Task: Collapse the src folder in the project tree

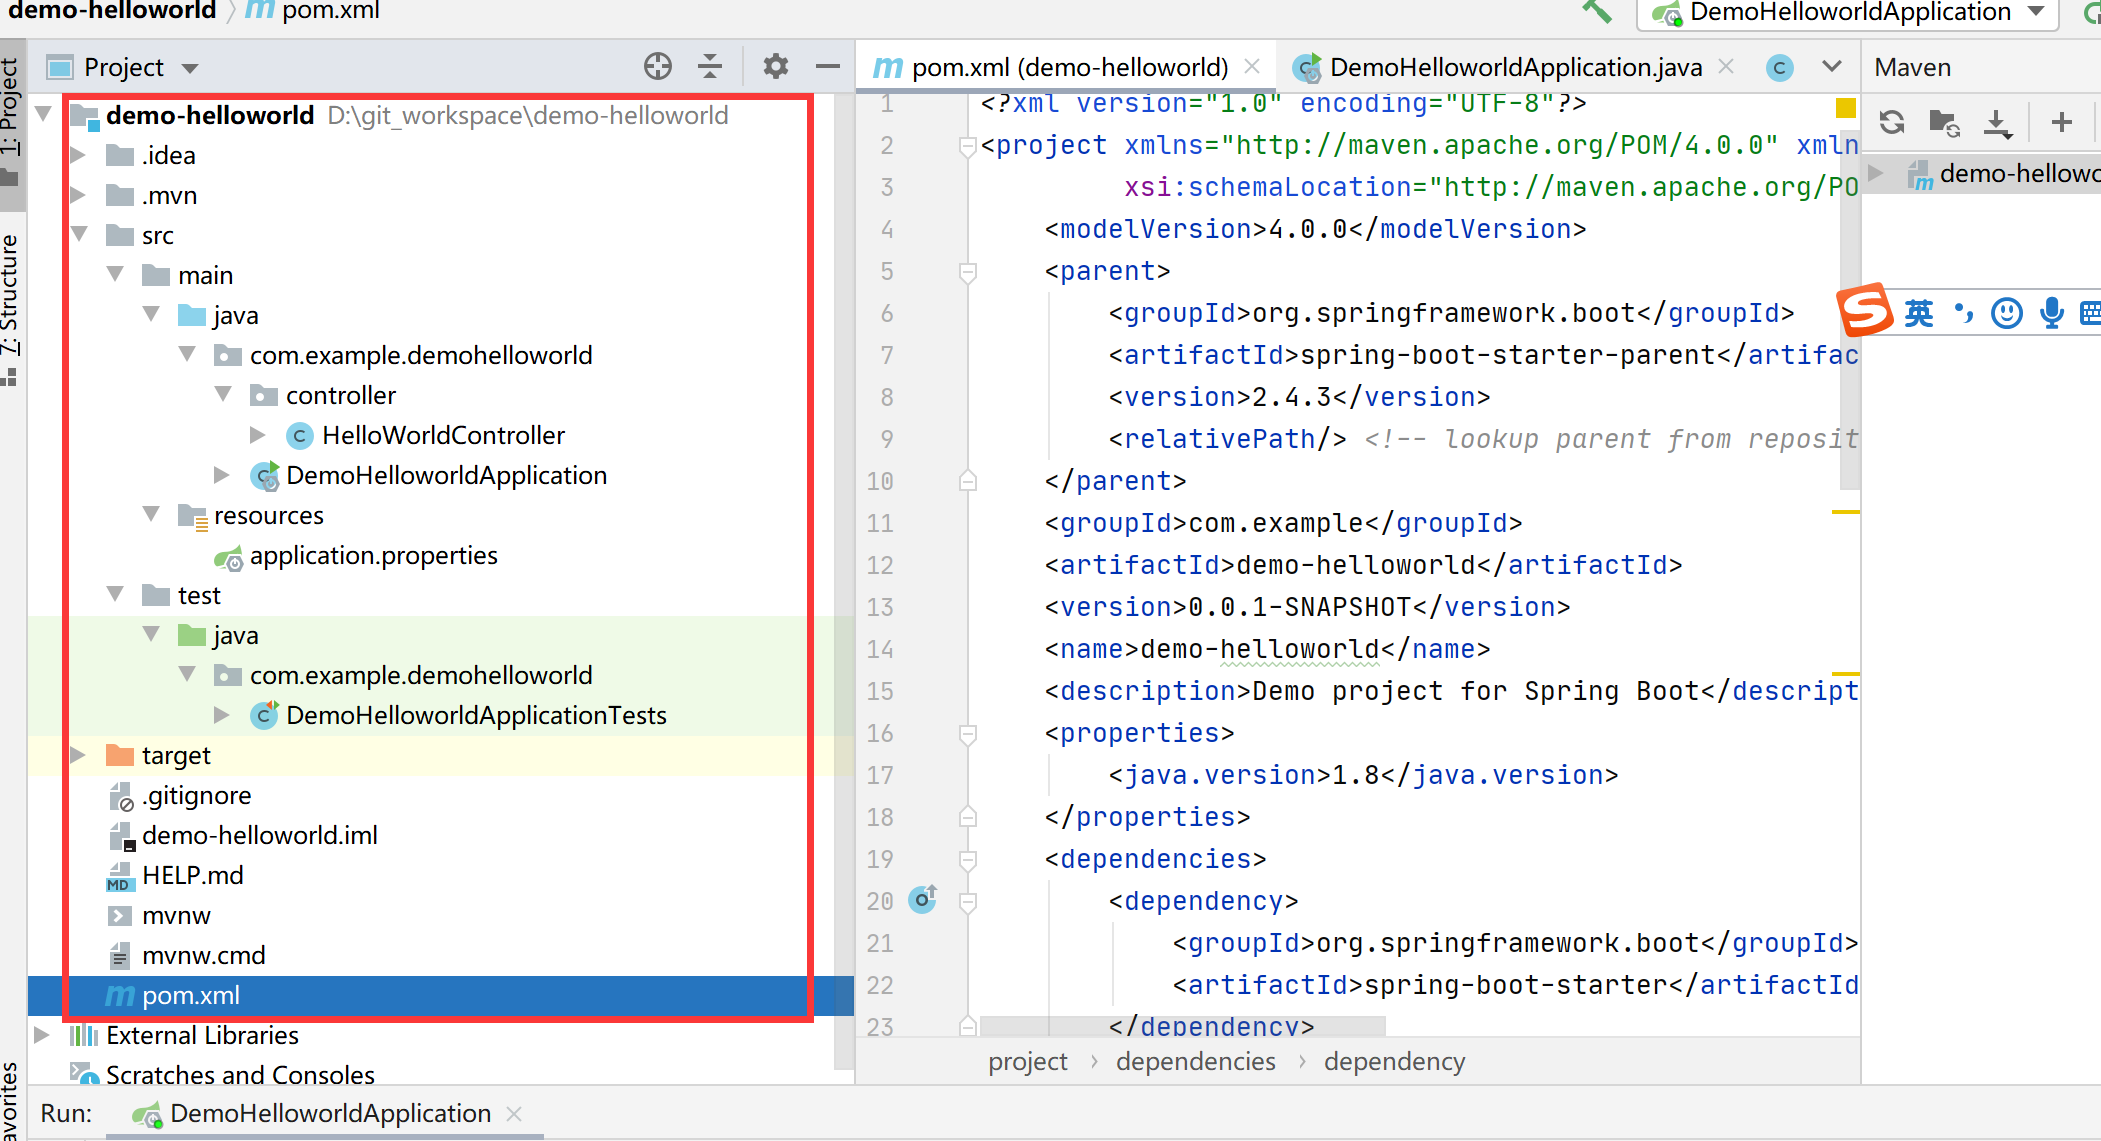Action: [x=79, y=235]
